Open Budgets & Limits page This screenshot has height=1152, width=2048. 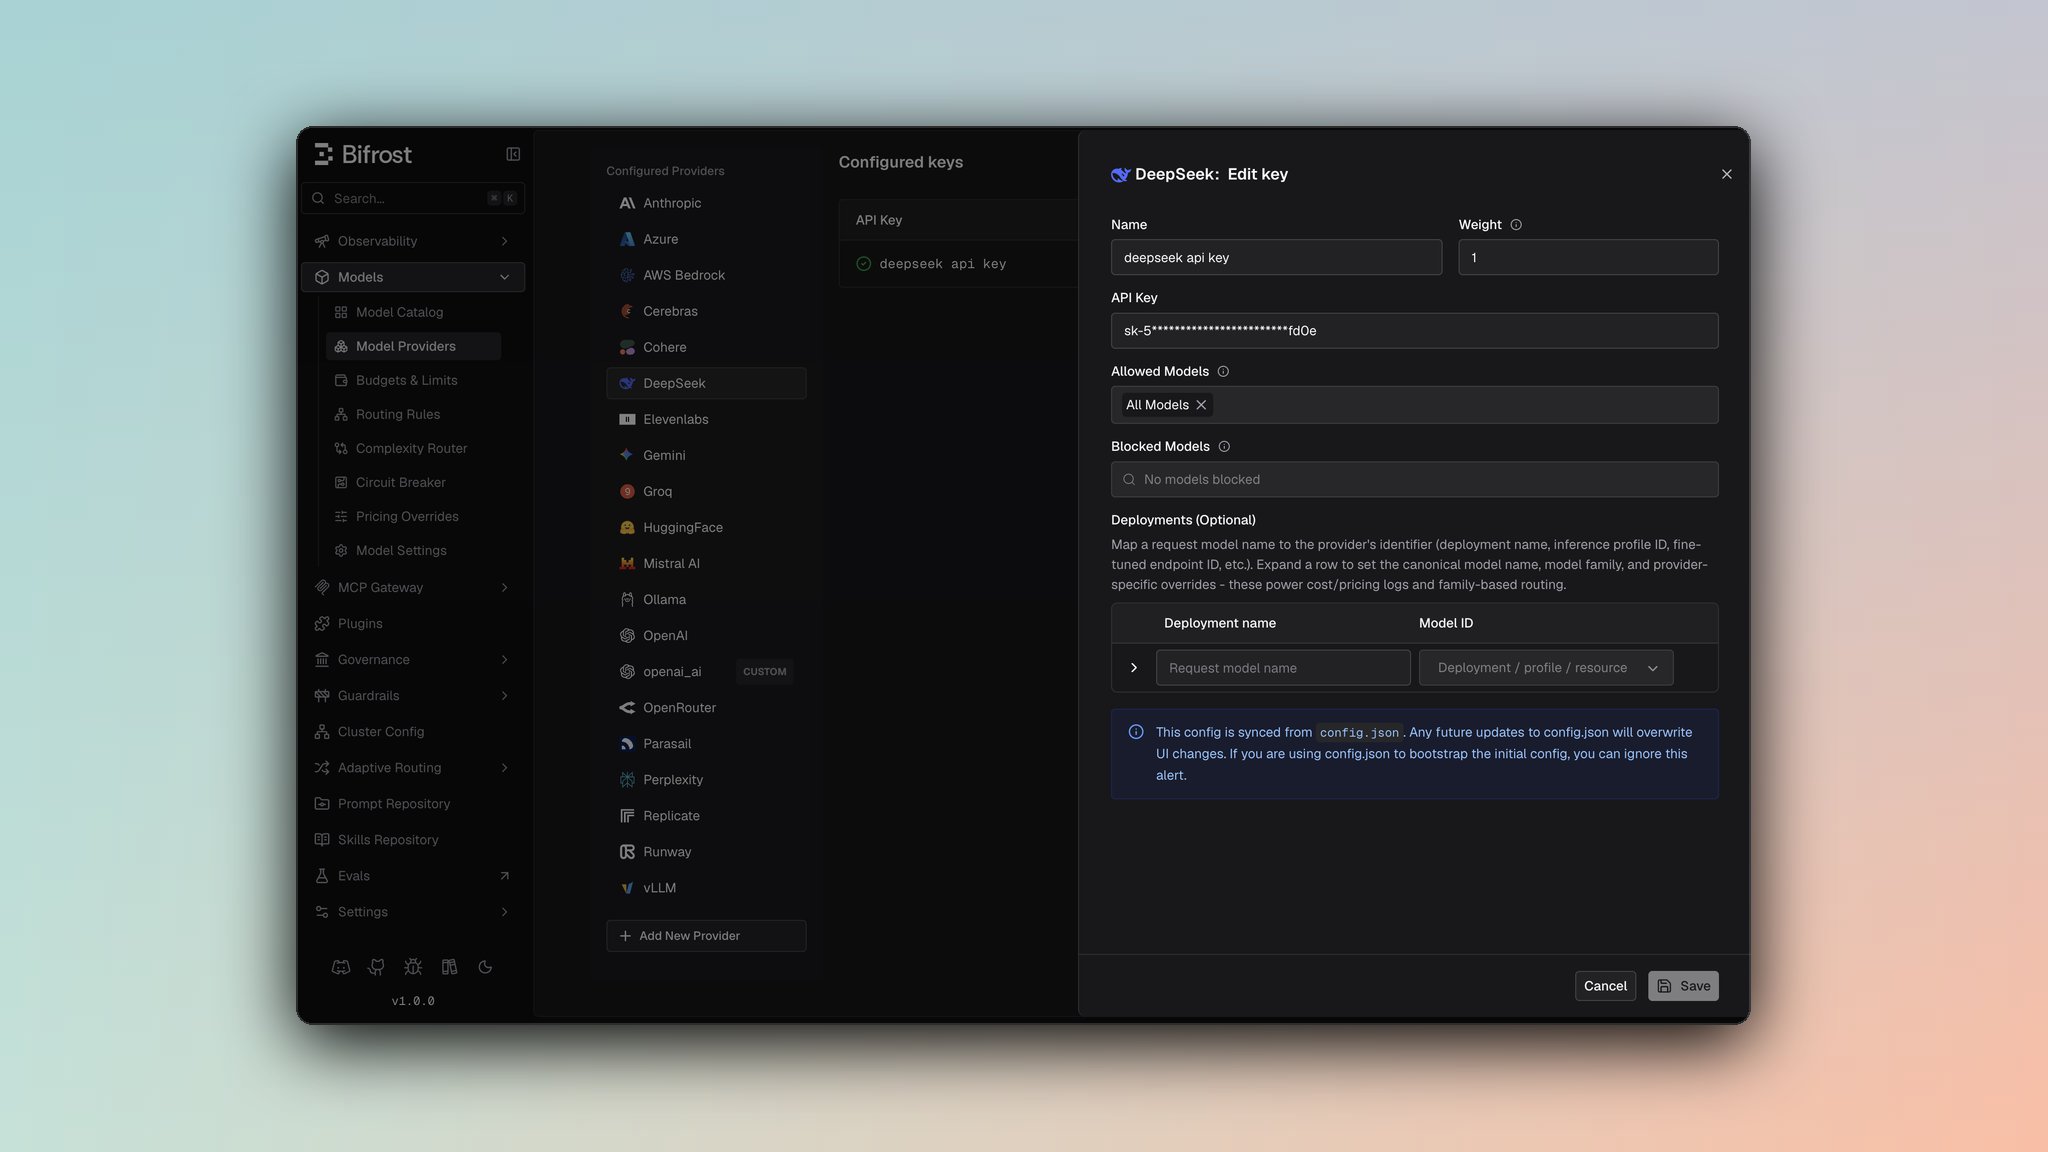click(413, 380)
